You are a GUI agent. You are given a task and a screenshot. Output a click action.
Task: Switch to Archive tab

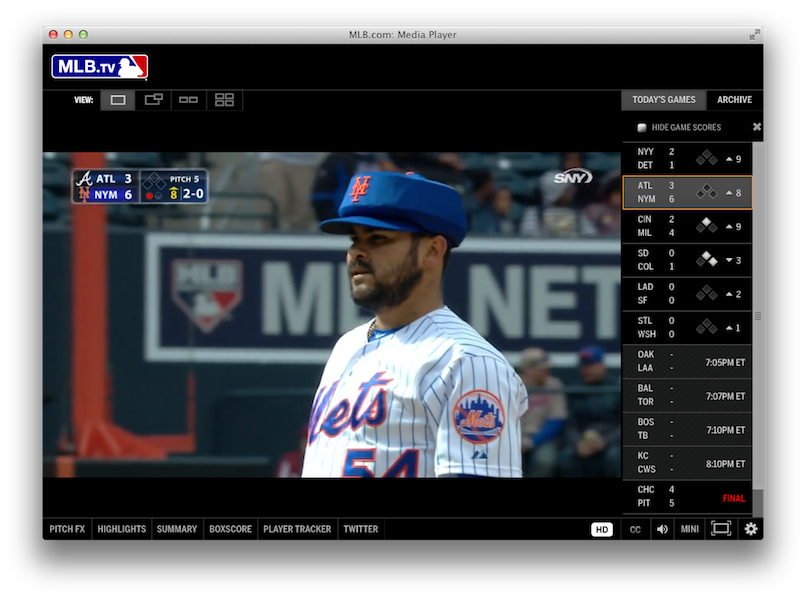[x=735, y=100]
